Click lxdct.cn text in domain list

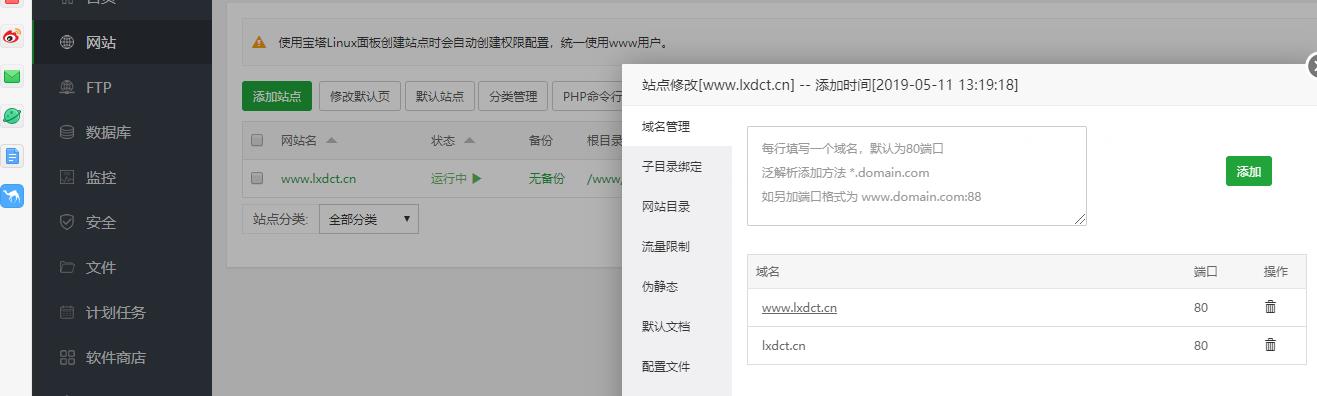pyautogui.click(x=783, y=346)
